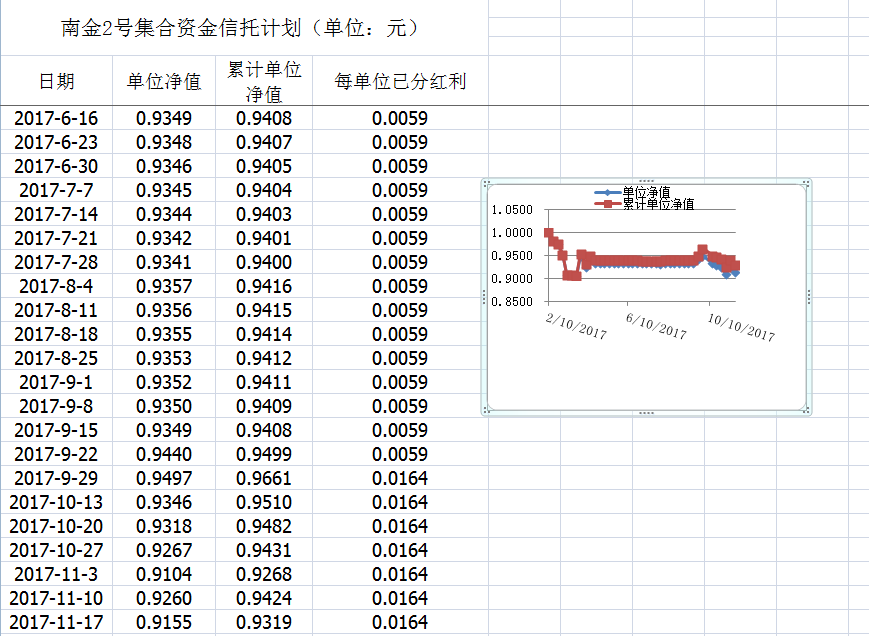The image size is (869, 636).
Task: Select the title cell 南金2号集合资金信托计划
Action: (x=240, y=28)
